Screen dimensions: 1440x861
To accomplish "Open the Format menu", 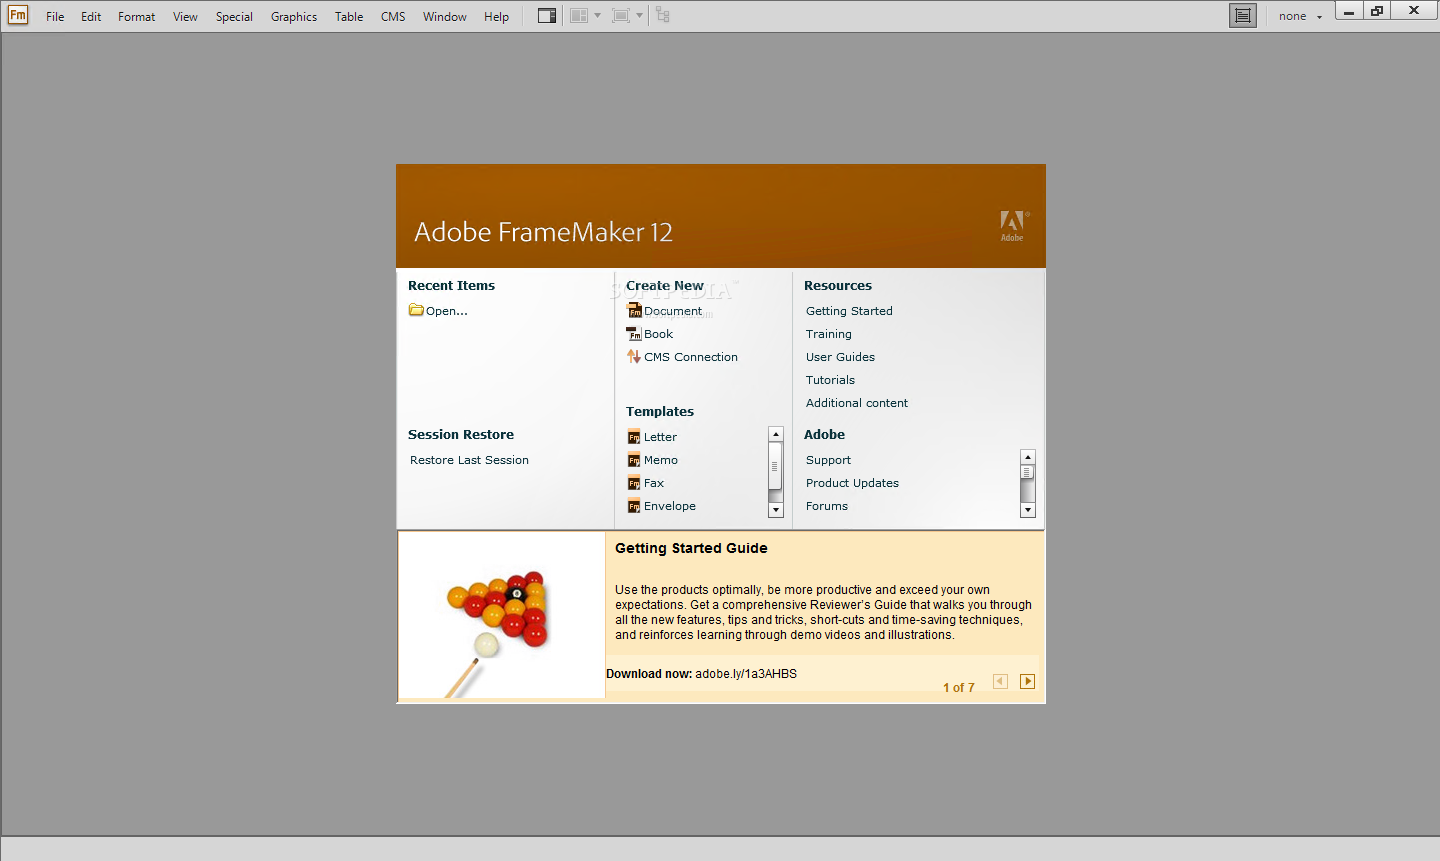I will point(136,16).
